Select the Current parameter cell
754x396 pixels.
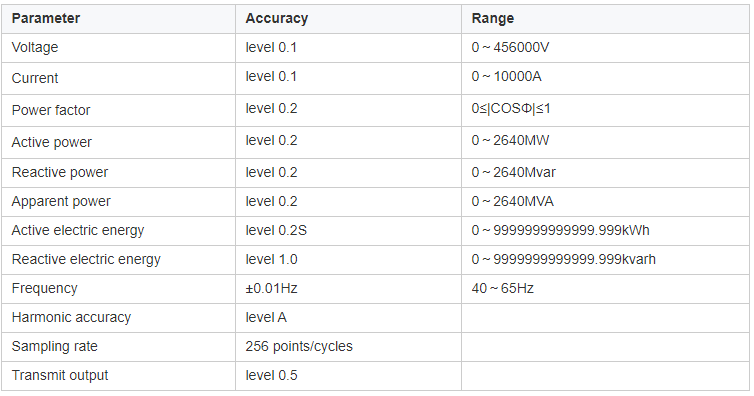pos(118,78)
